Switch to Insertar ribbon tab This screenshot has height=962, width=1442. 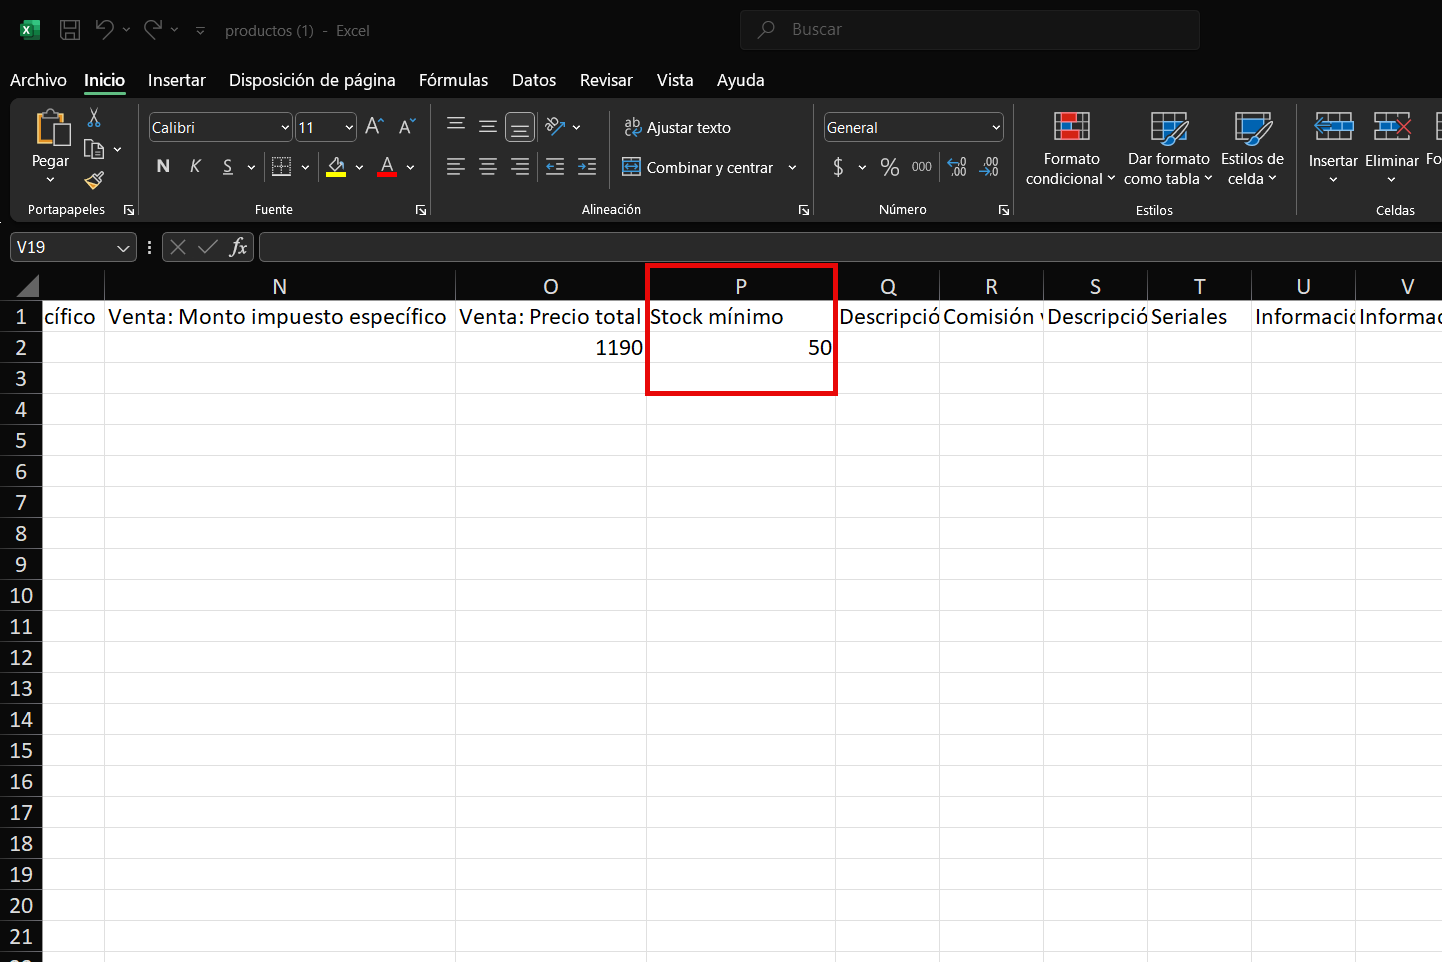tap(176, 80)
